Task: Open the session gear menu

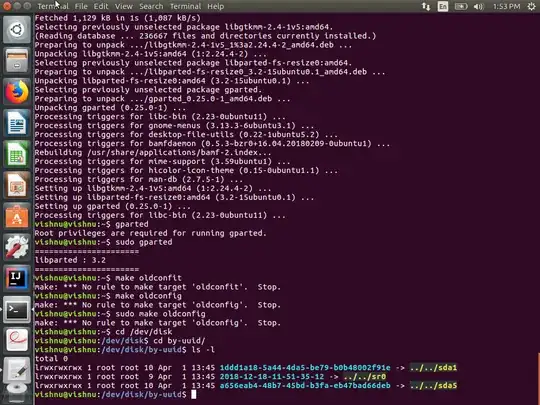Action: 531,6
